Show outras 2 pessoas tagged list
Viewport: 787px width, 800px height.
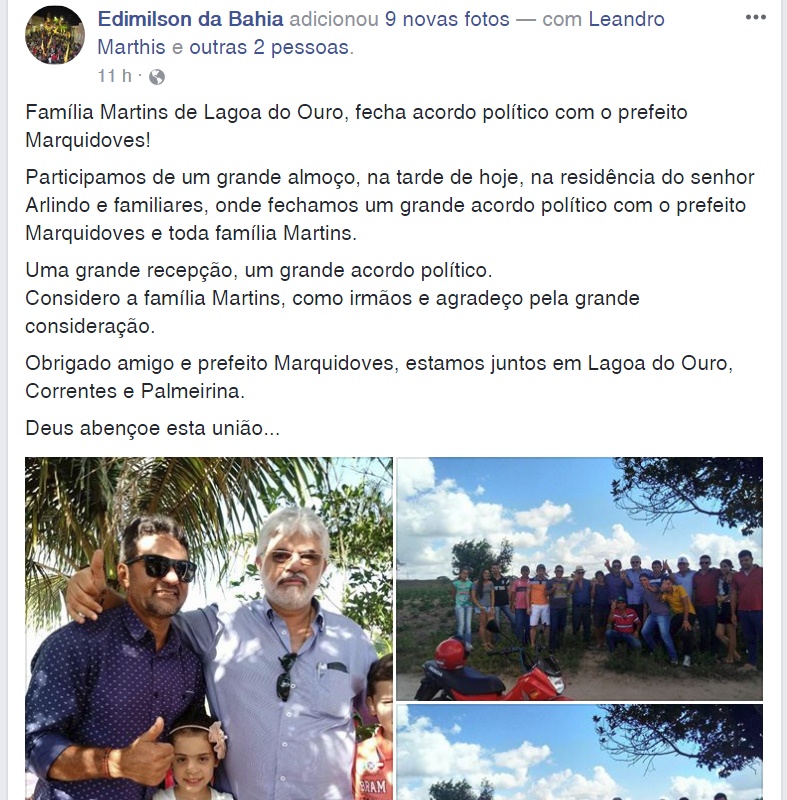[x=269, y=47]
